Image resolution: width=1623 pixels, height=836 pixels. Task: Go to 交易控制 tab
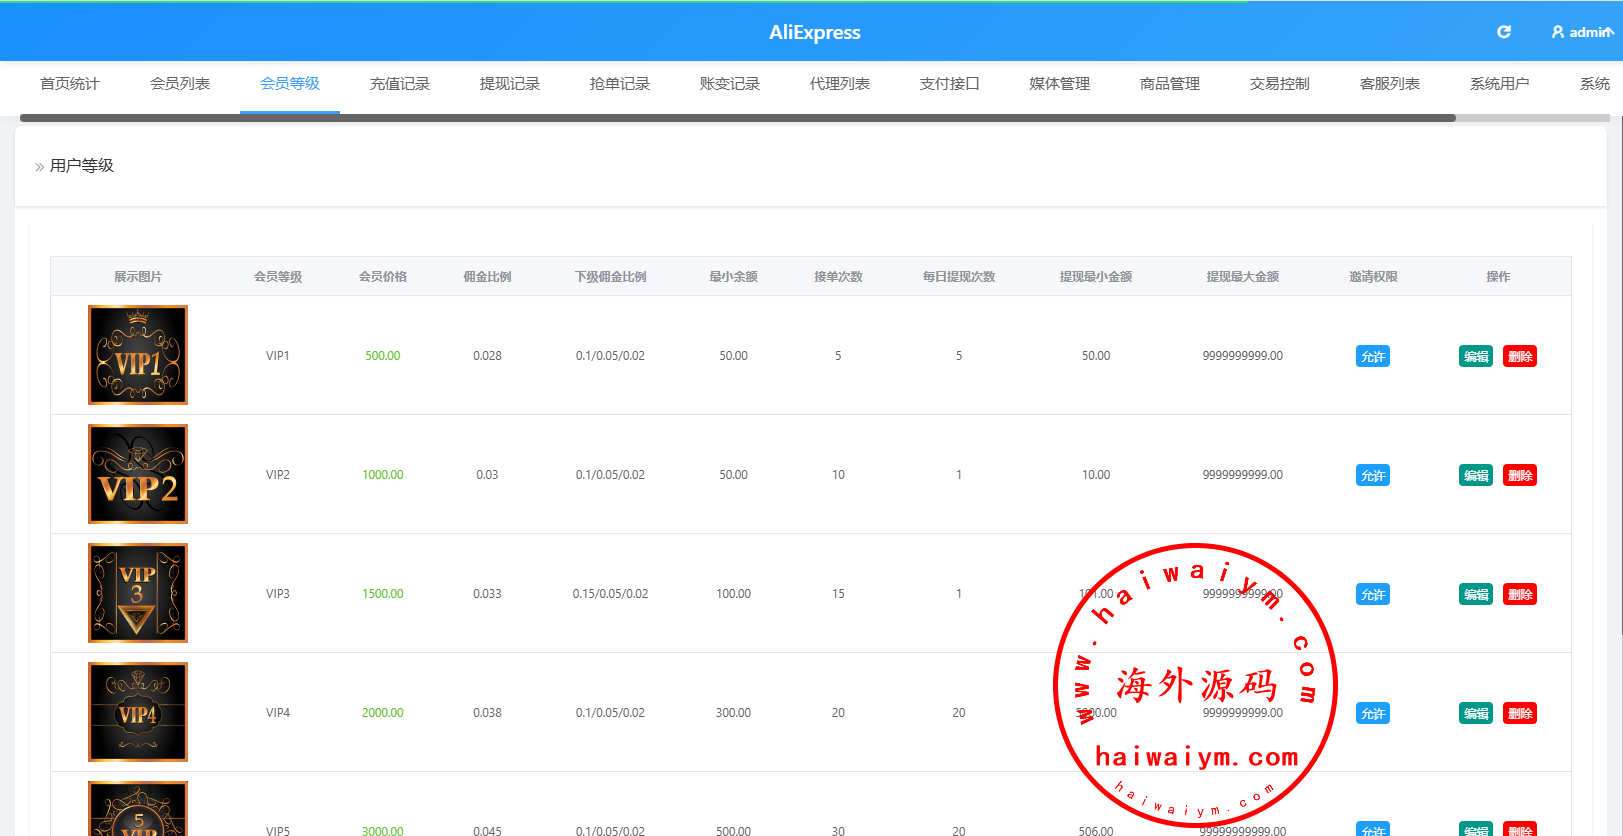[1280, 84]
